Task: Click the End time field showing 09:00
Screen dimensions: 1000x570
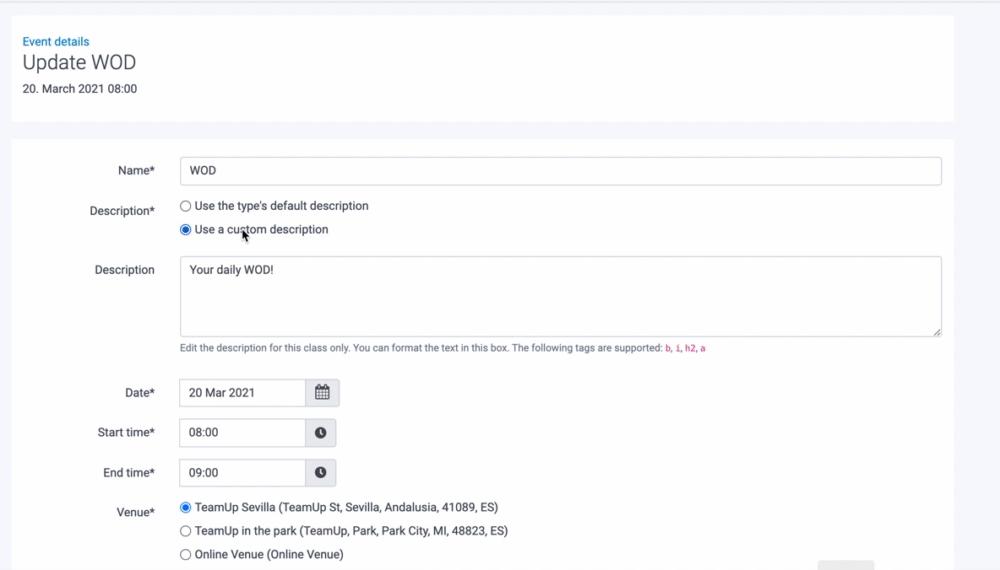Action: point(243,473)
